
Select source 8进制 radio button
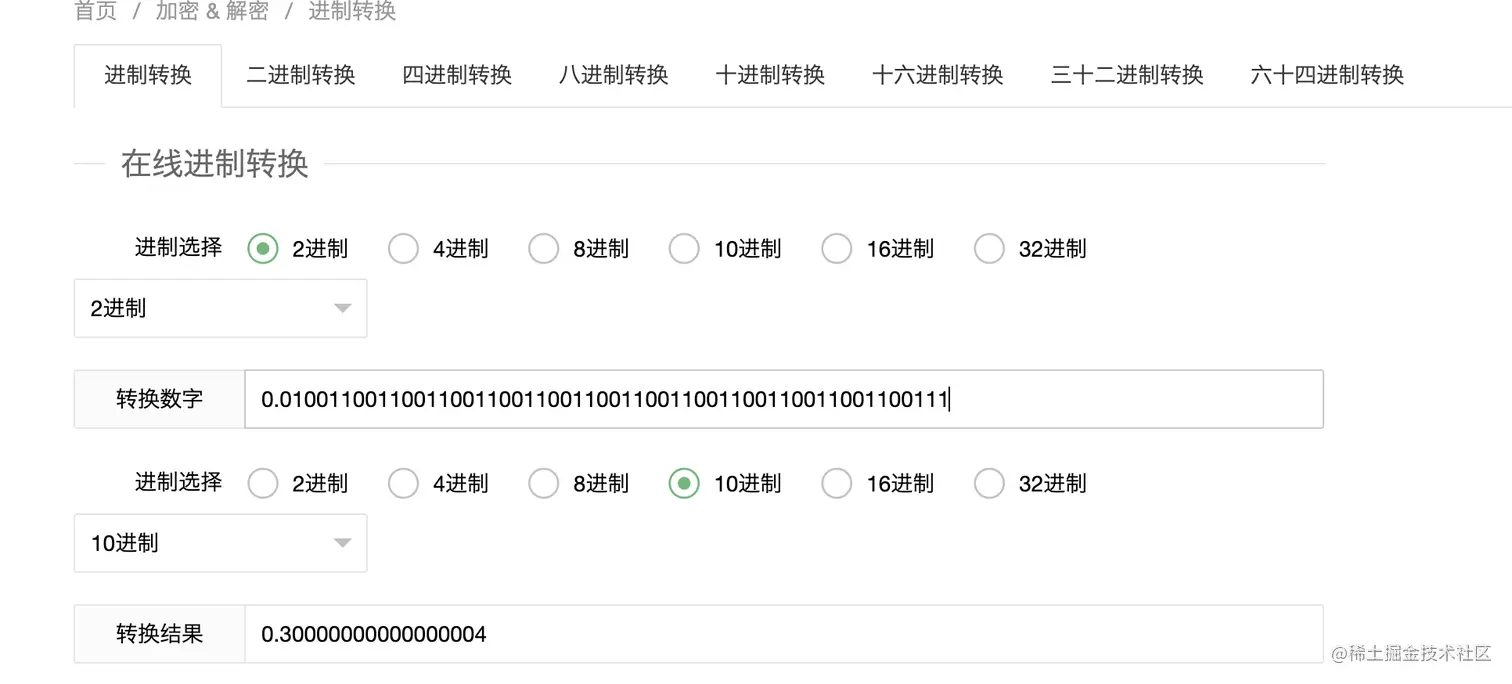click(x=543, y=248)
